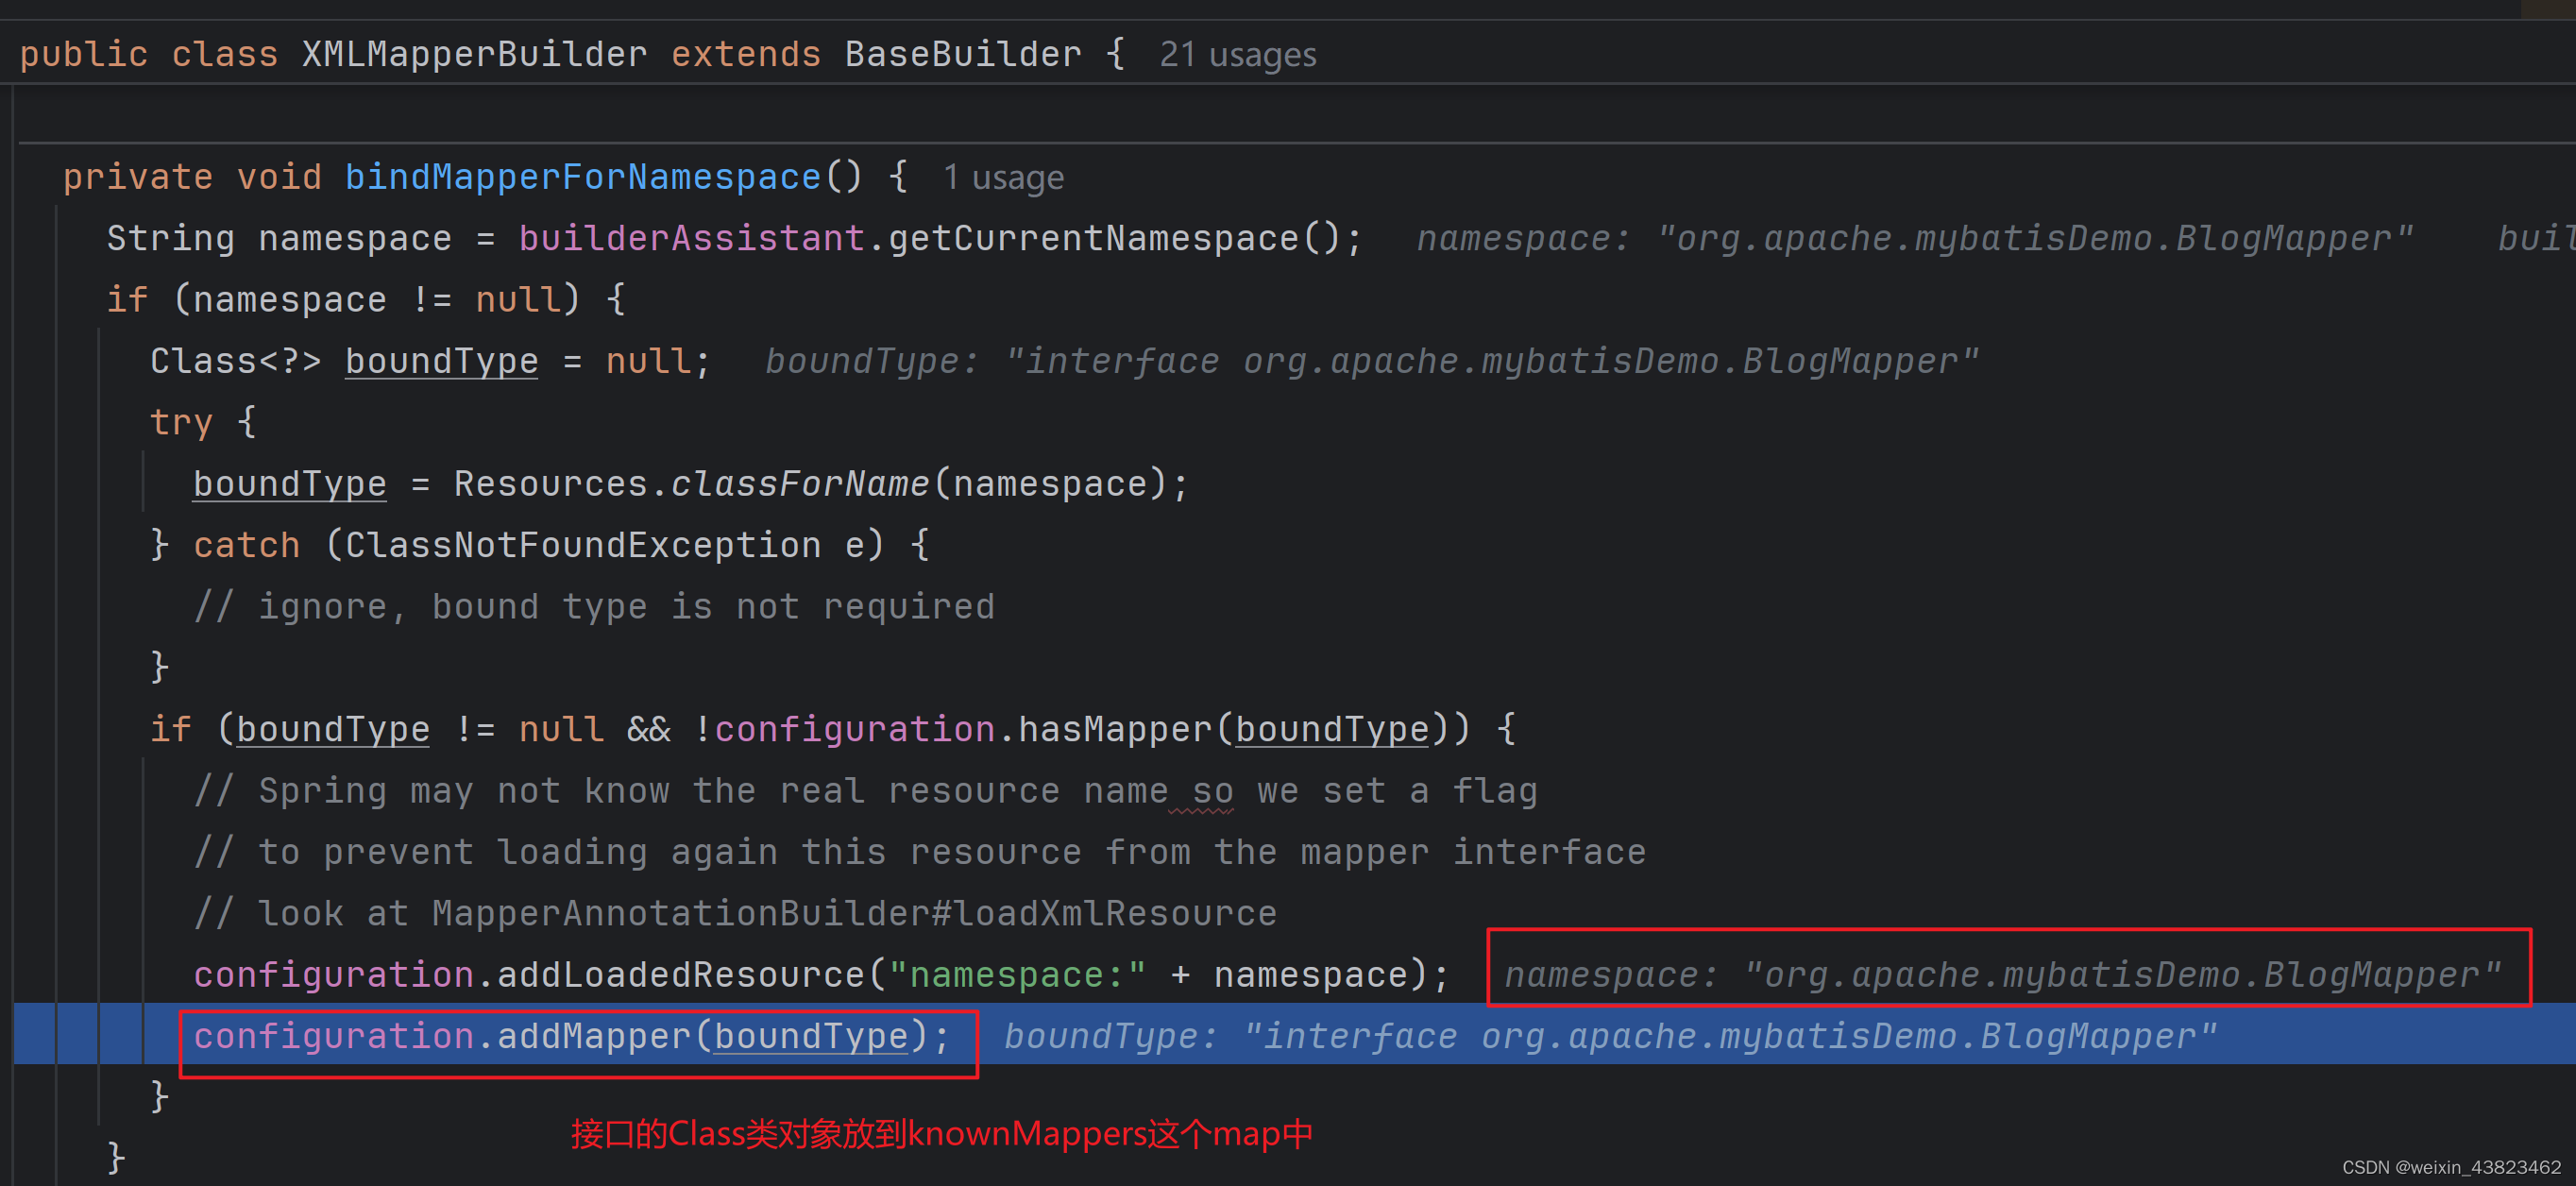Click the 'ignore, bound type is not required' comment
This screenshot has width=2576, height=1186.
(x=594, y=607)
